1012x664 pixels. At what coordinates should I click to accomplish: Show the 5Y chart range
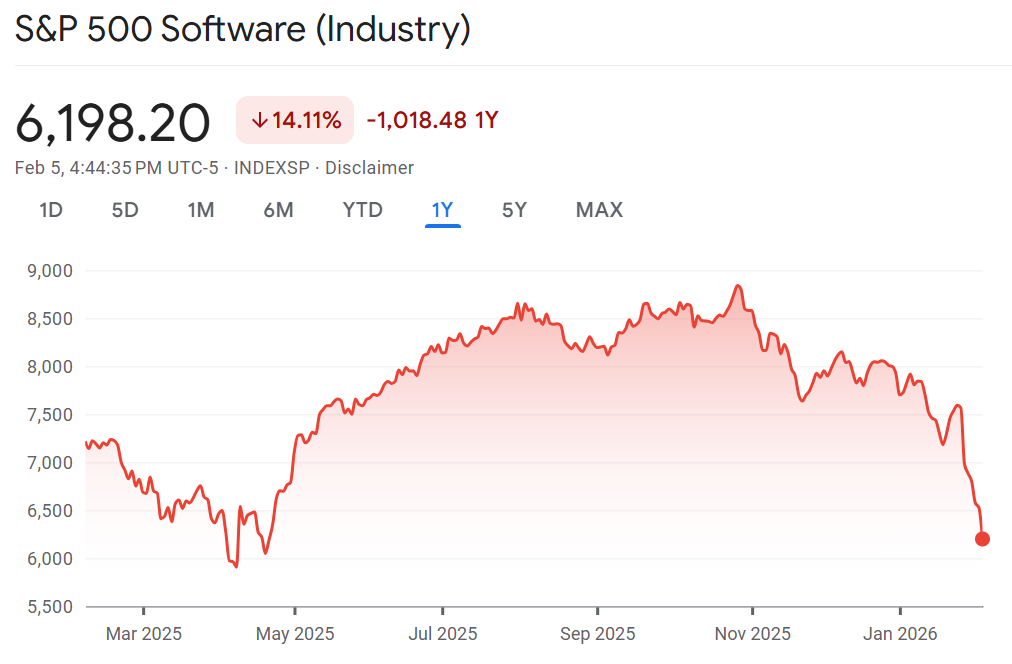point(514,210)
